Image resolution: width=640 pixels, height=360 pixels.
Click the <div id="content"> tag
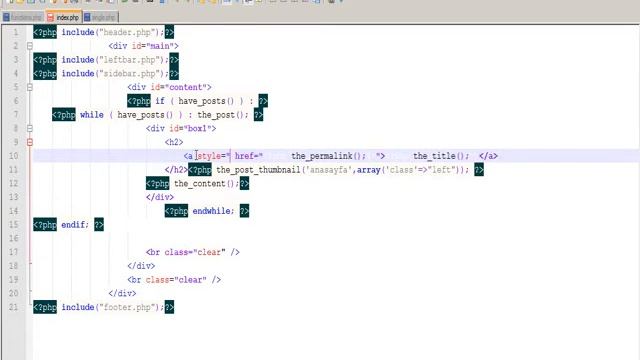pyautogui.click(x=169, y=87)
